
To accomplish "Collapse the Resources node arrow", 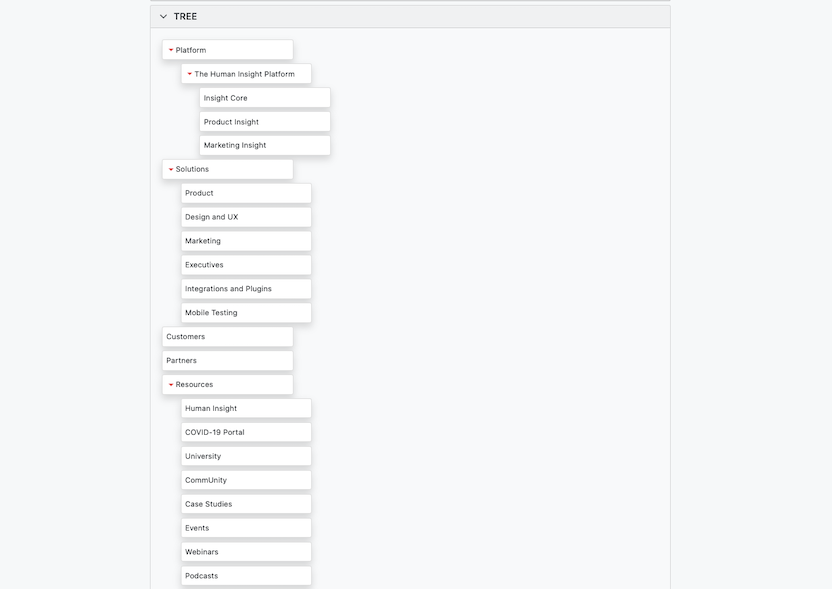I will [x=171, y=385].
